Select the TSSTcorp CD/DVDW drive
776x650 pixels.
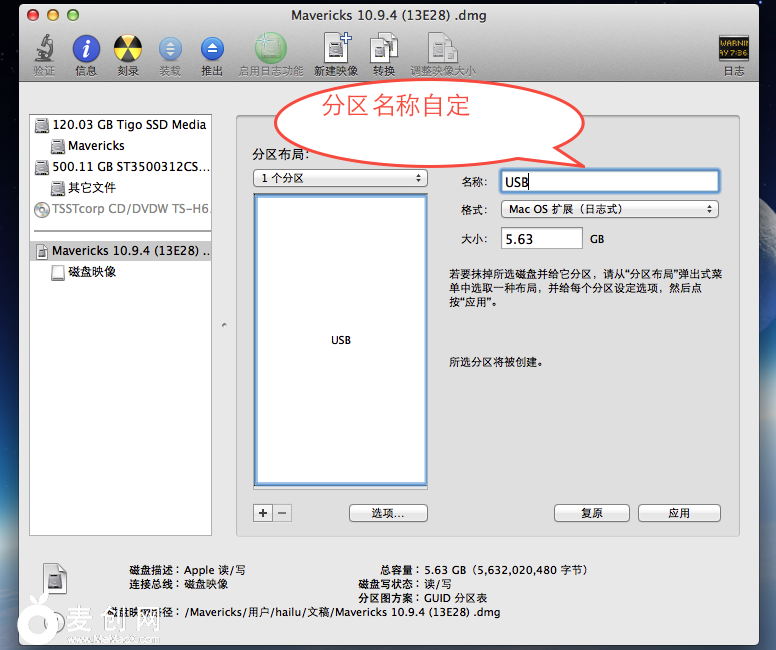pyautogui.click(x=121, y=209)
